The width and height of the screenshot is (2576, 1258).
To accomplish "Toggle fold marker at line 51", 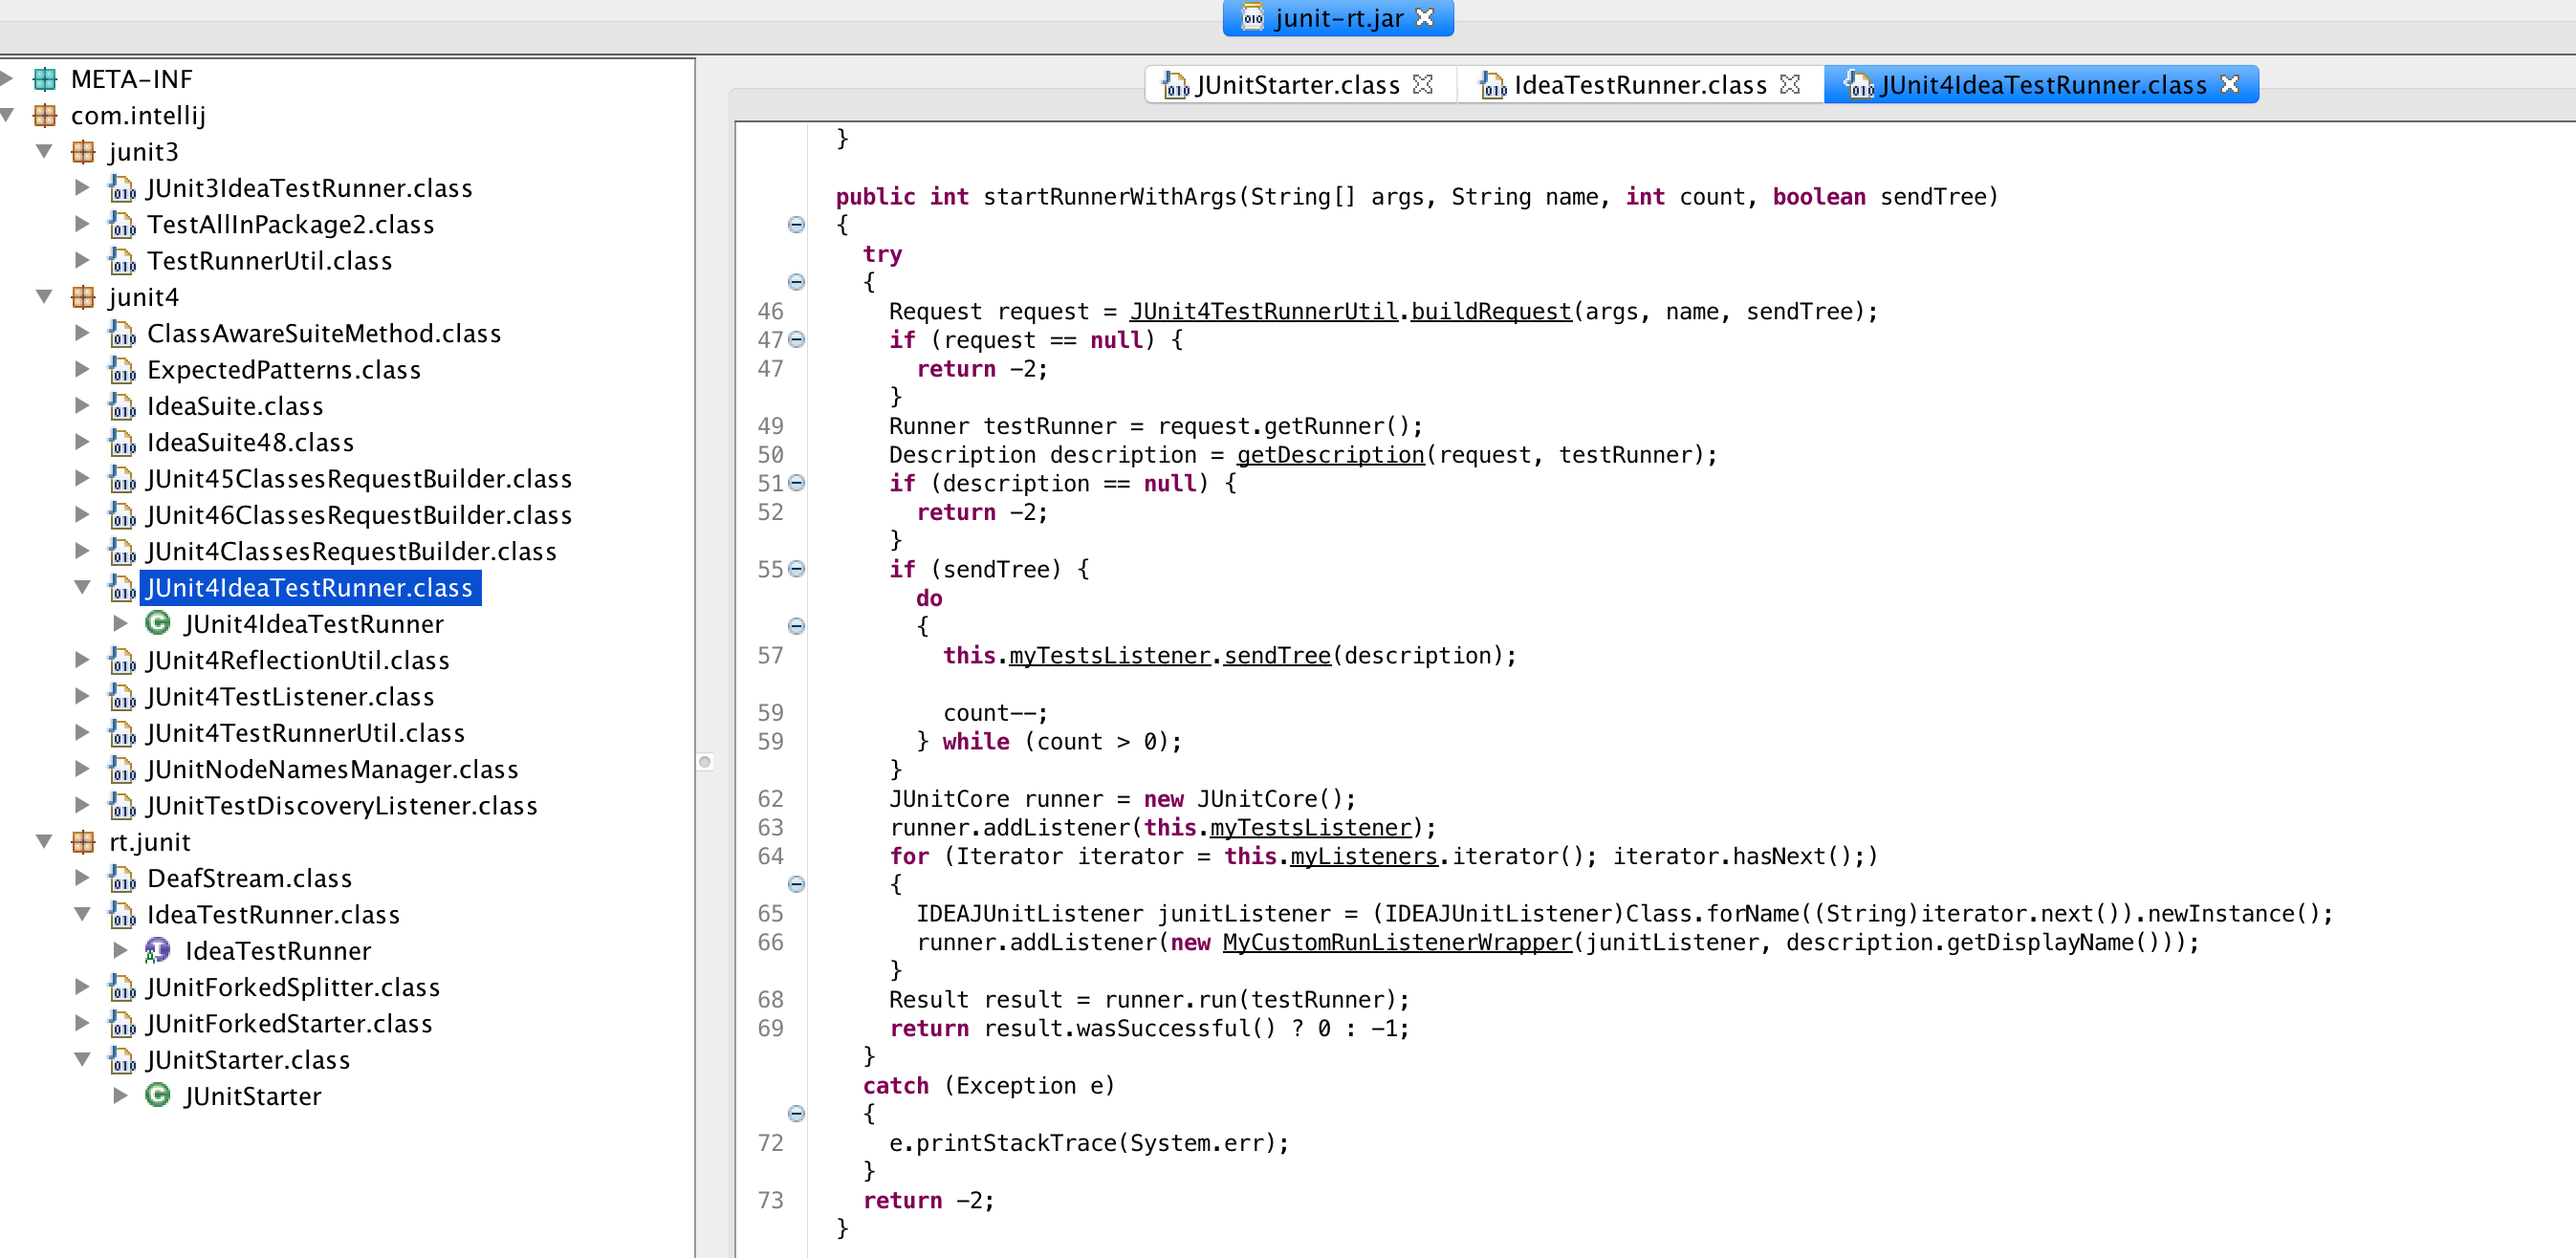I will pyautogui.click(x=796, y=483).
